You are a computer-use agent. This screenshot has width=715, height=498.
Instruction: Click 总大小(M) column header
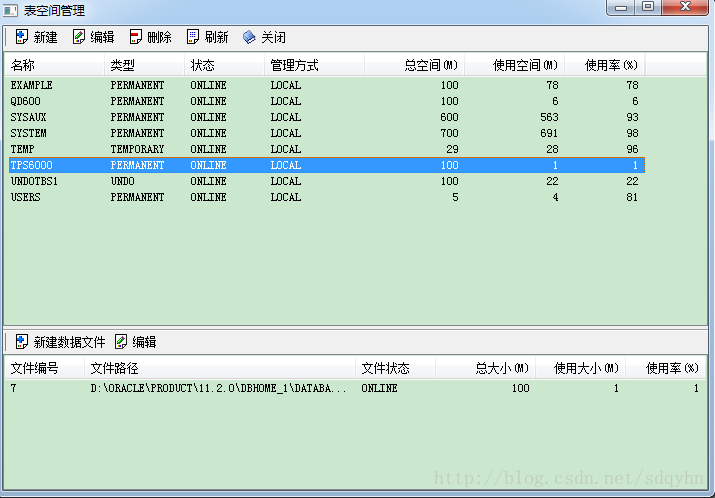[485, 368]
